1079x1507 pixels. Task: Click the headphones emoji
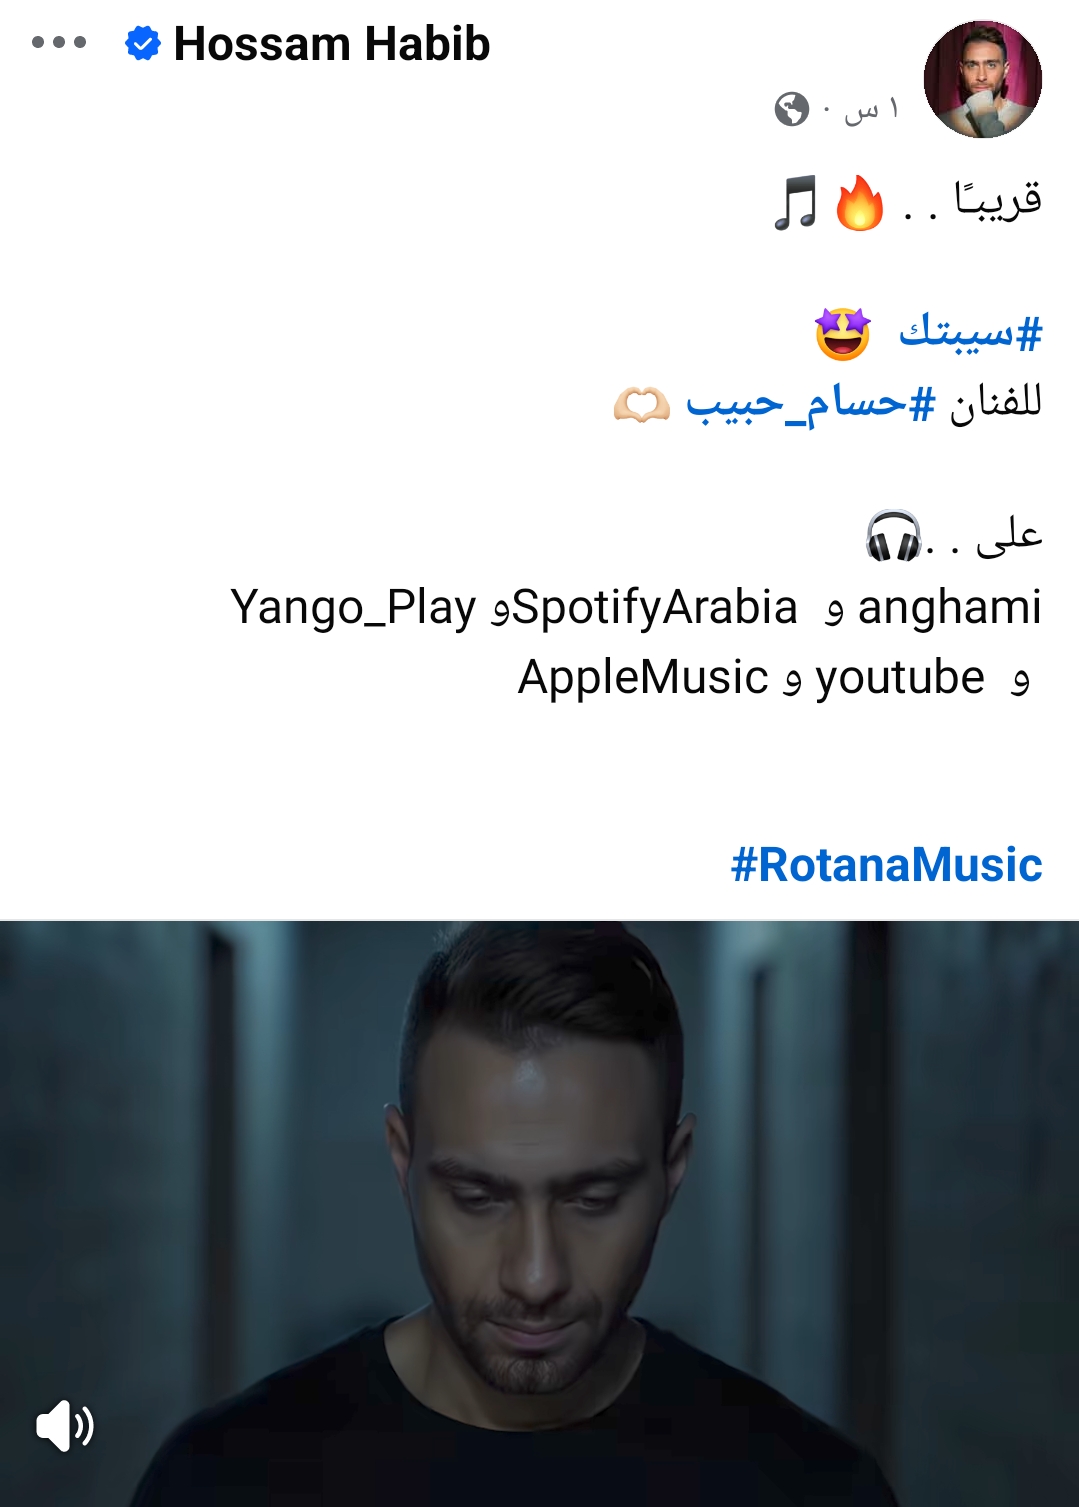click(893, 536)
